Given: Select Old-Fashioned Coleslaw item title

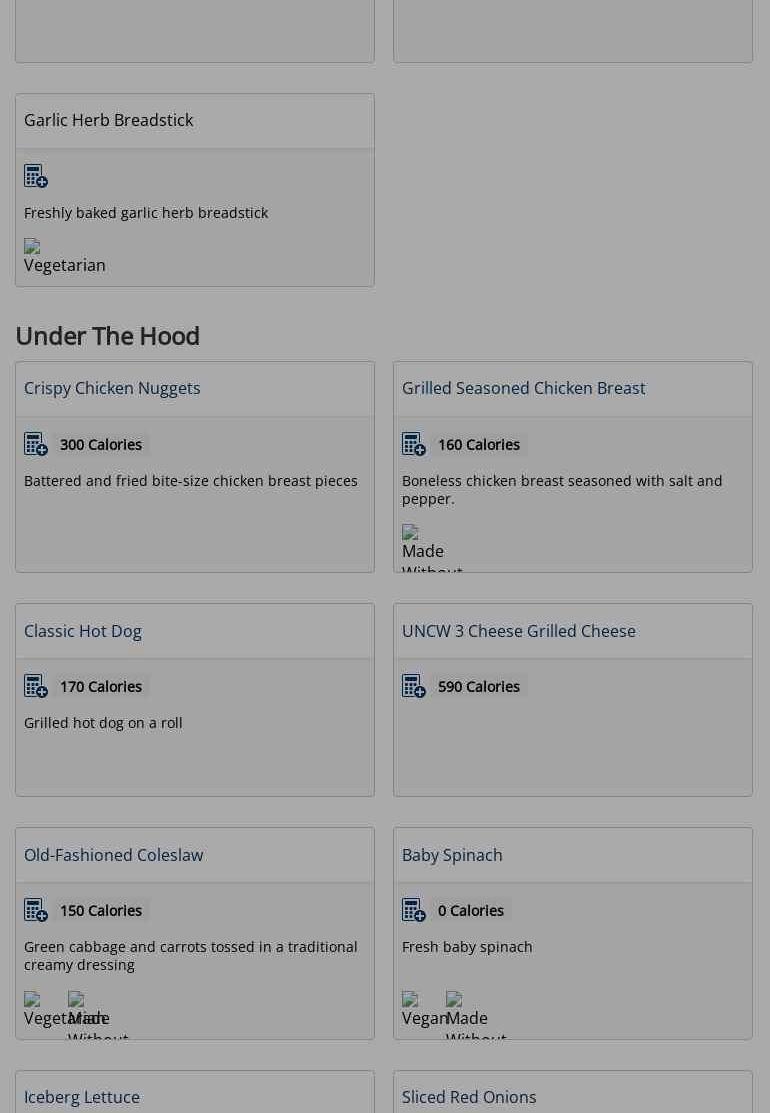Looking at the screenshot, I should point(113,855).
